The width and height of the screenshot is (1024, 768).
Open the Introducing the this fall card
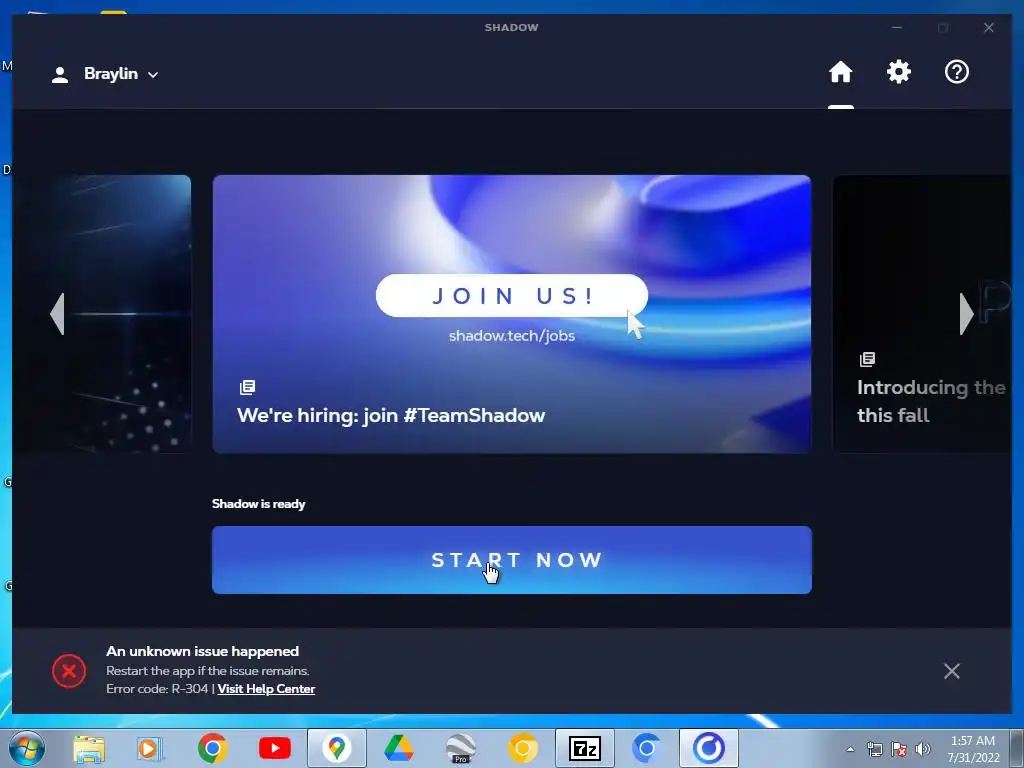pos(921,314)
